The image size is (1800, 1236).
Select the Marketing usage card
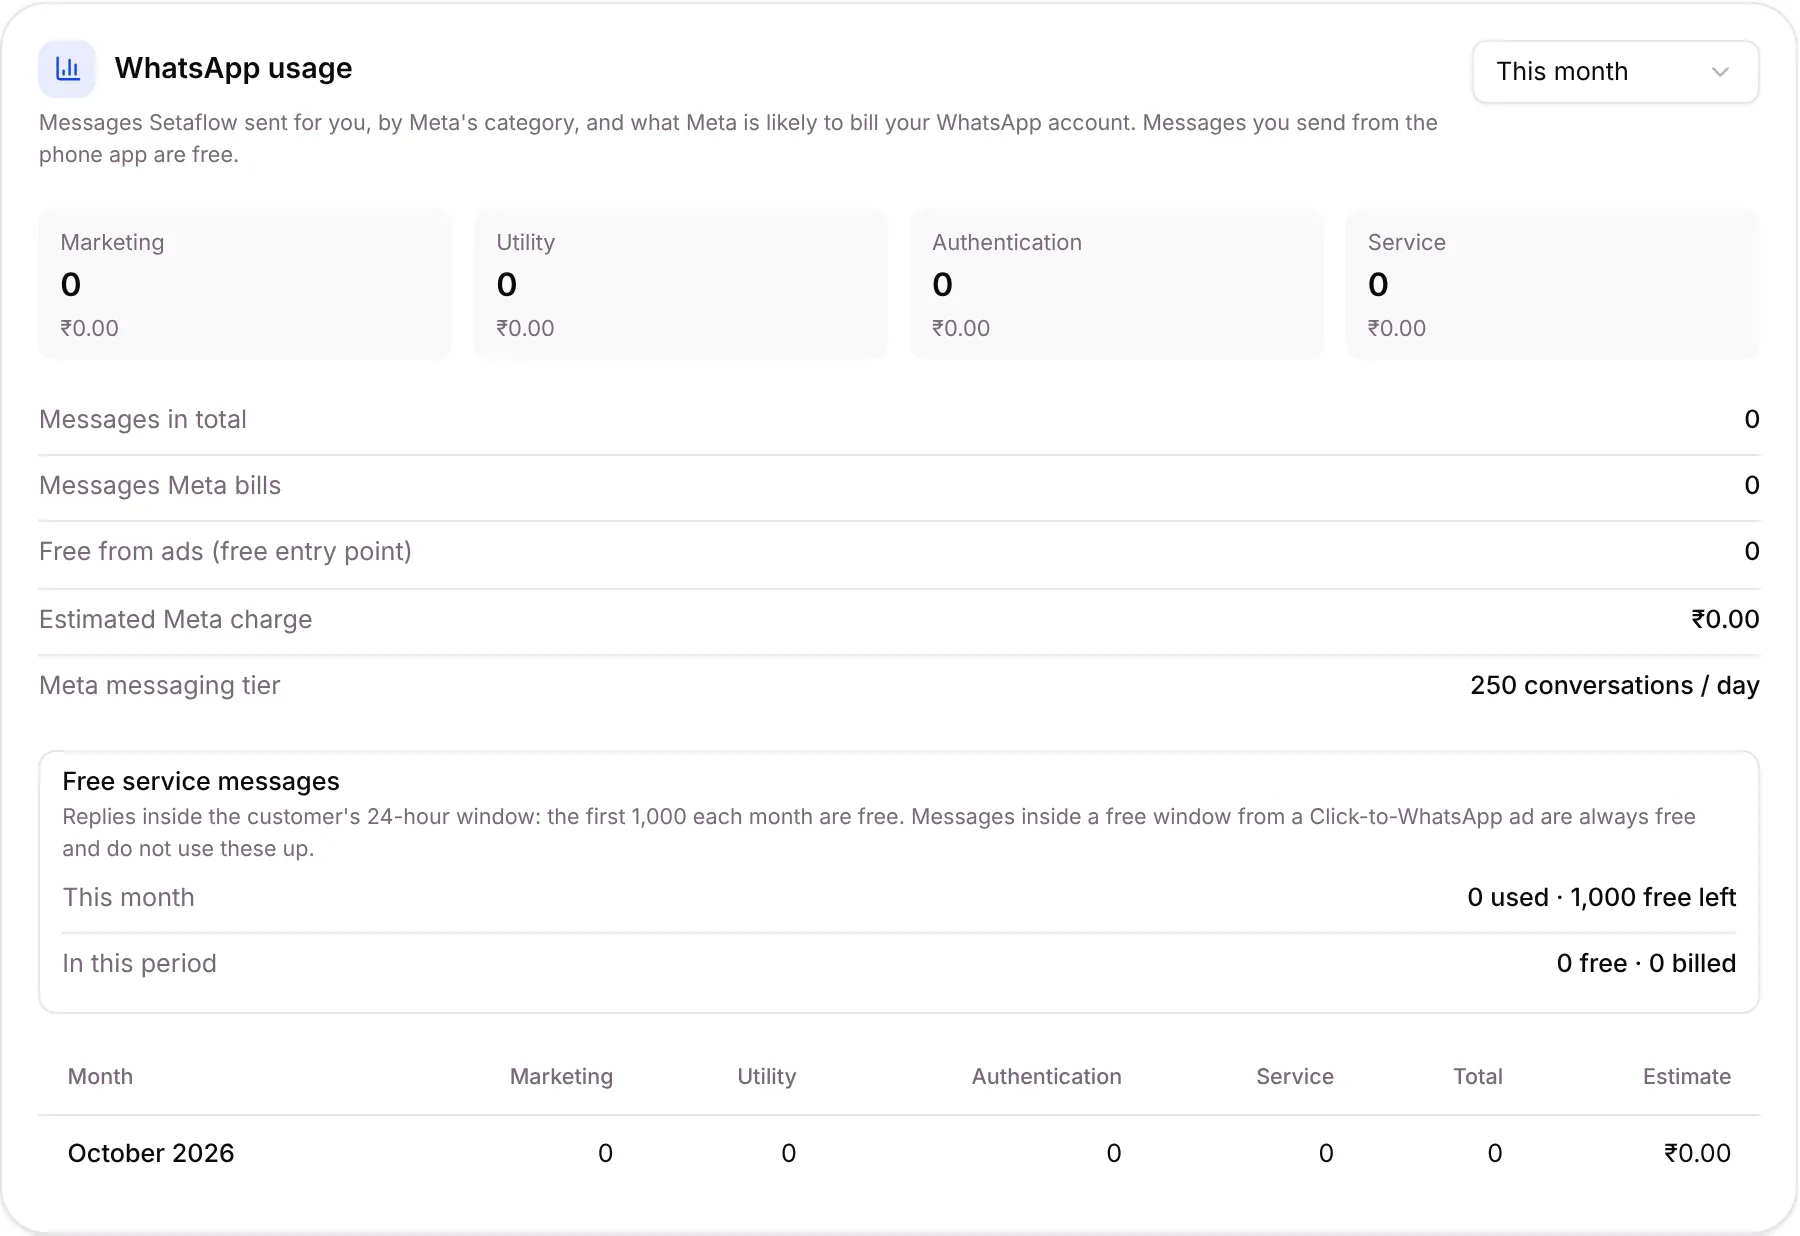tap(245, 284)
